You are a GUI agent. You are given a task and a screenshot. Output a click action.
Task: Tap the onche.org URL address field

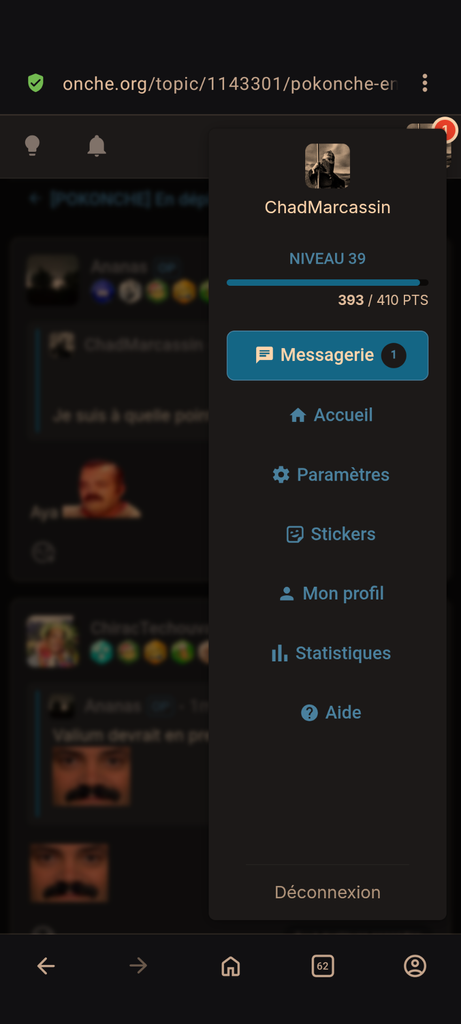(x=230, y=84)
